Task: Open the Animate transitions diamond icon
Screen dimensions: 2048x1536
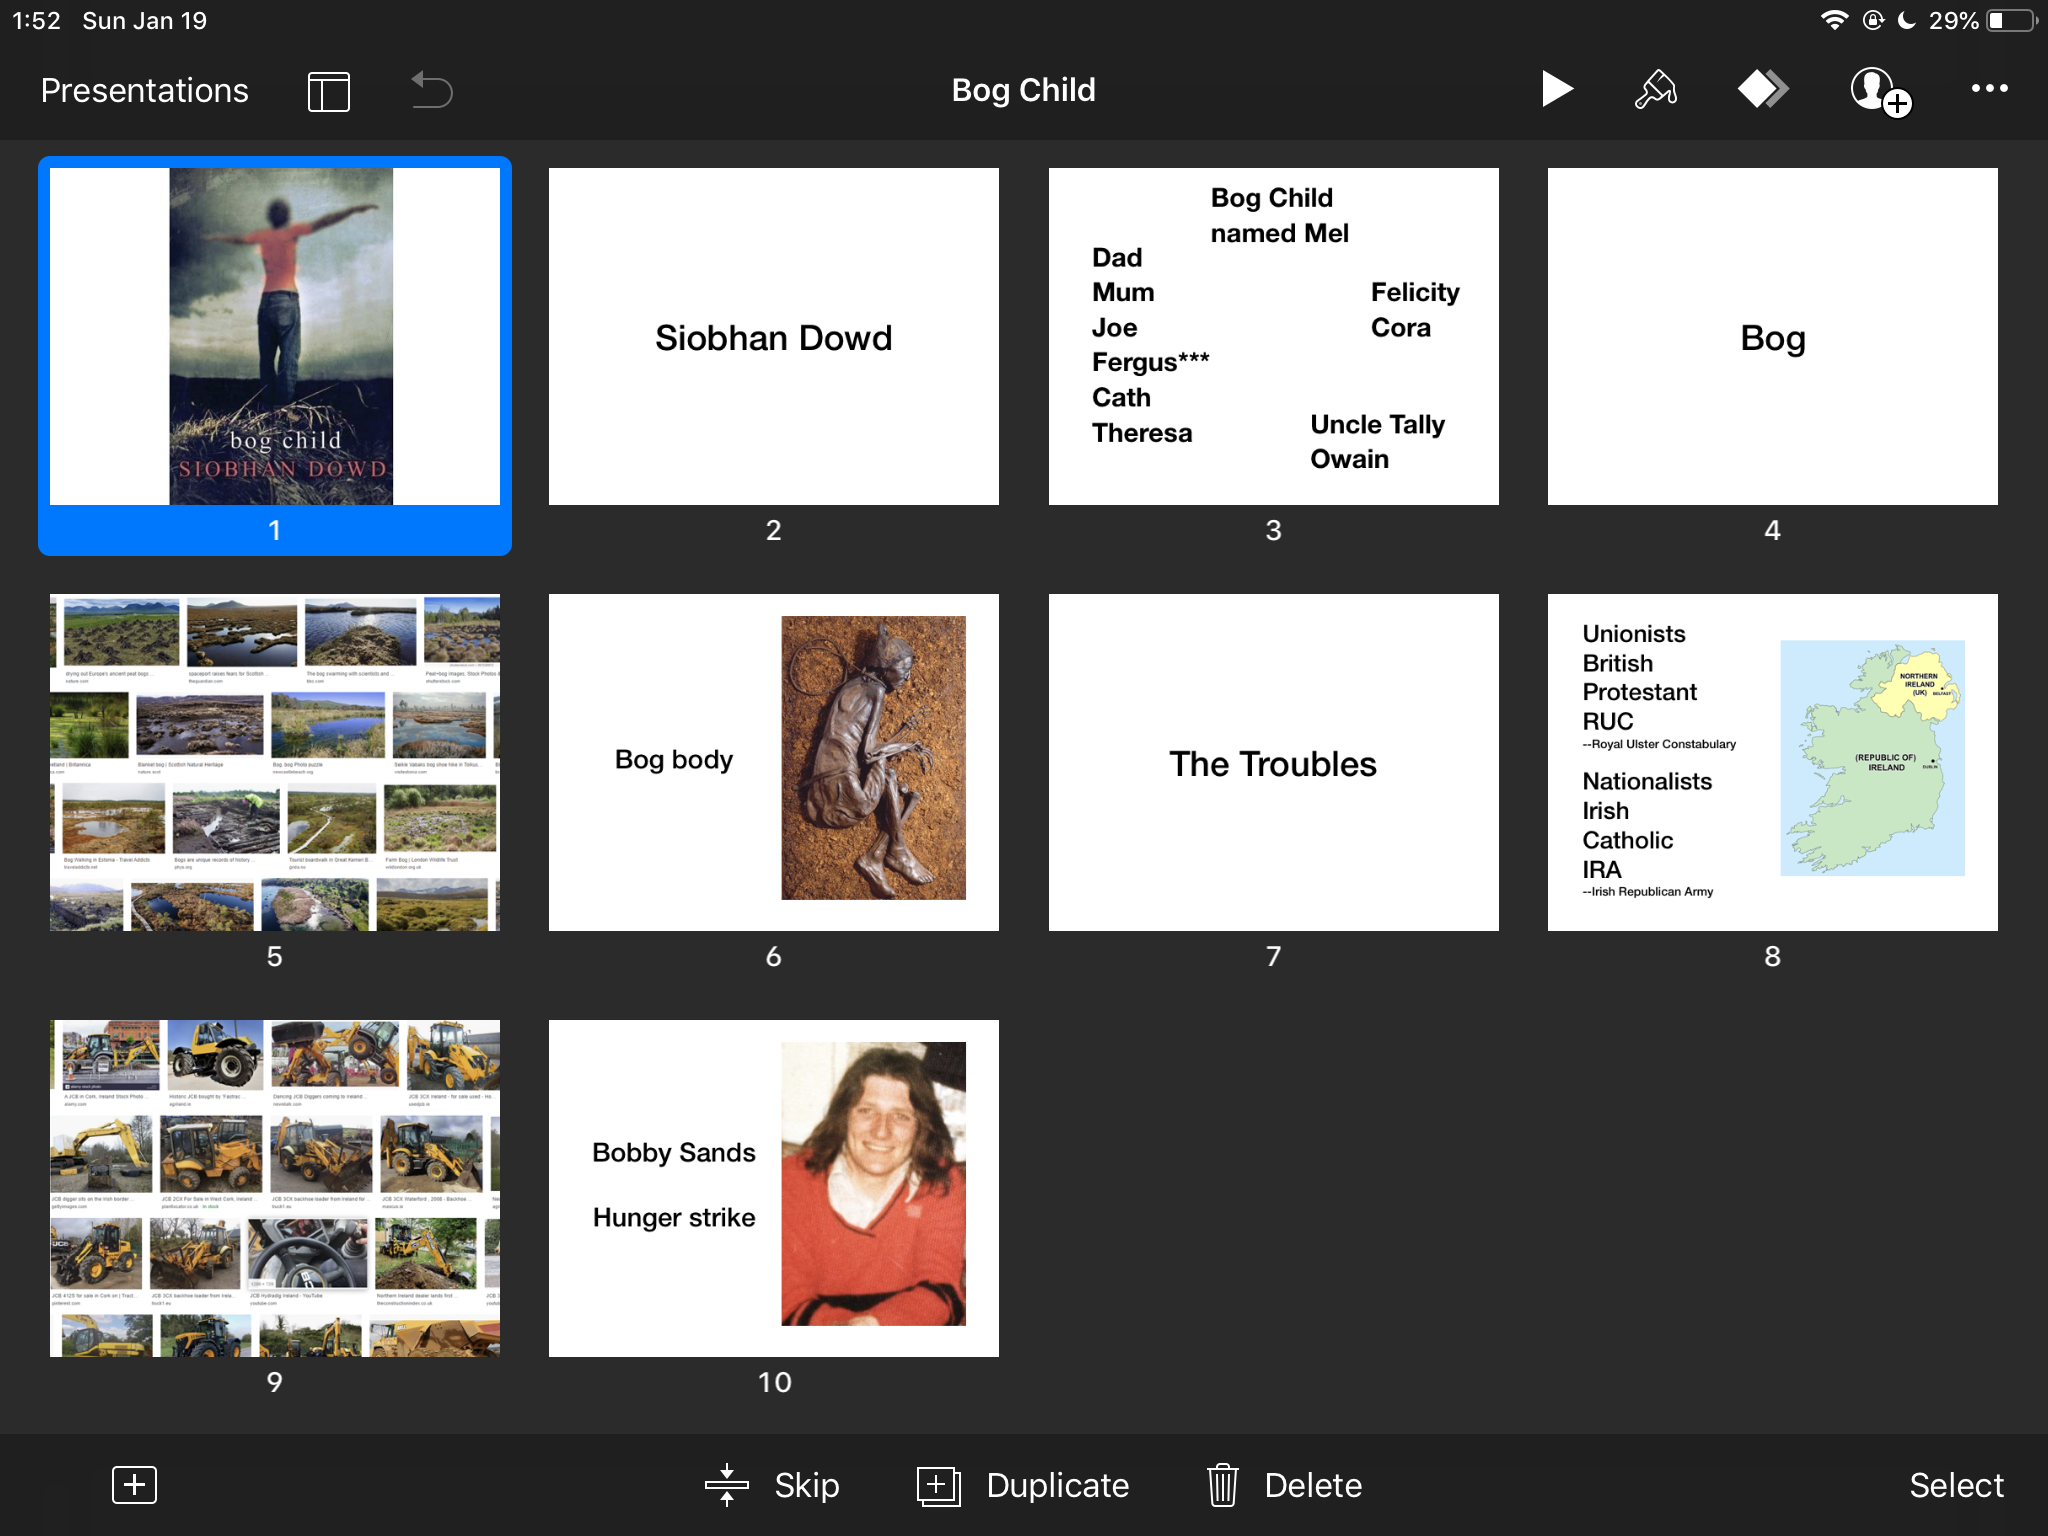Action: tap(1762, 89)
